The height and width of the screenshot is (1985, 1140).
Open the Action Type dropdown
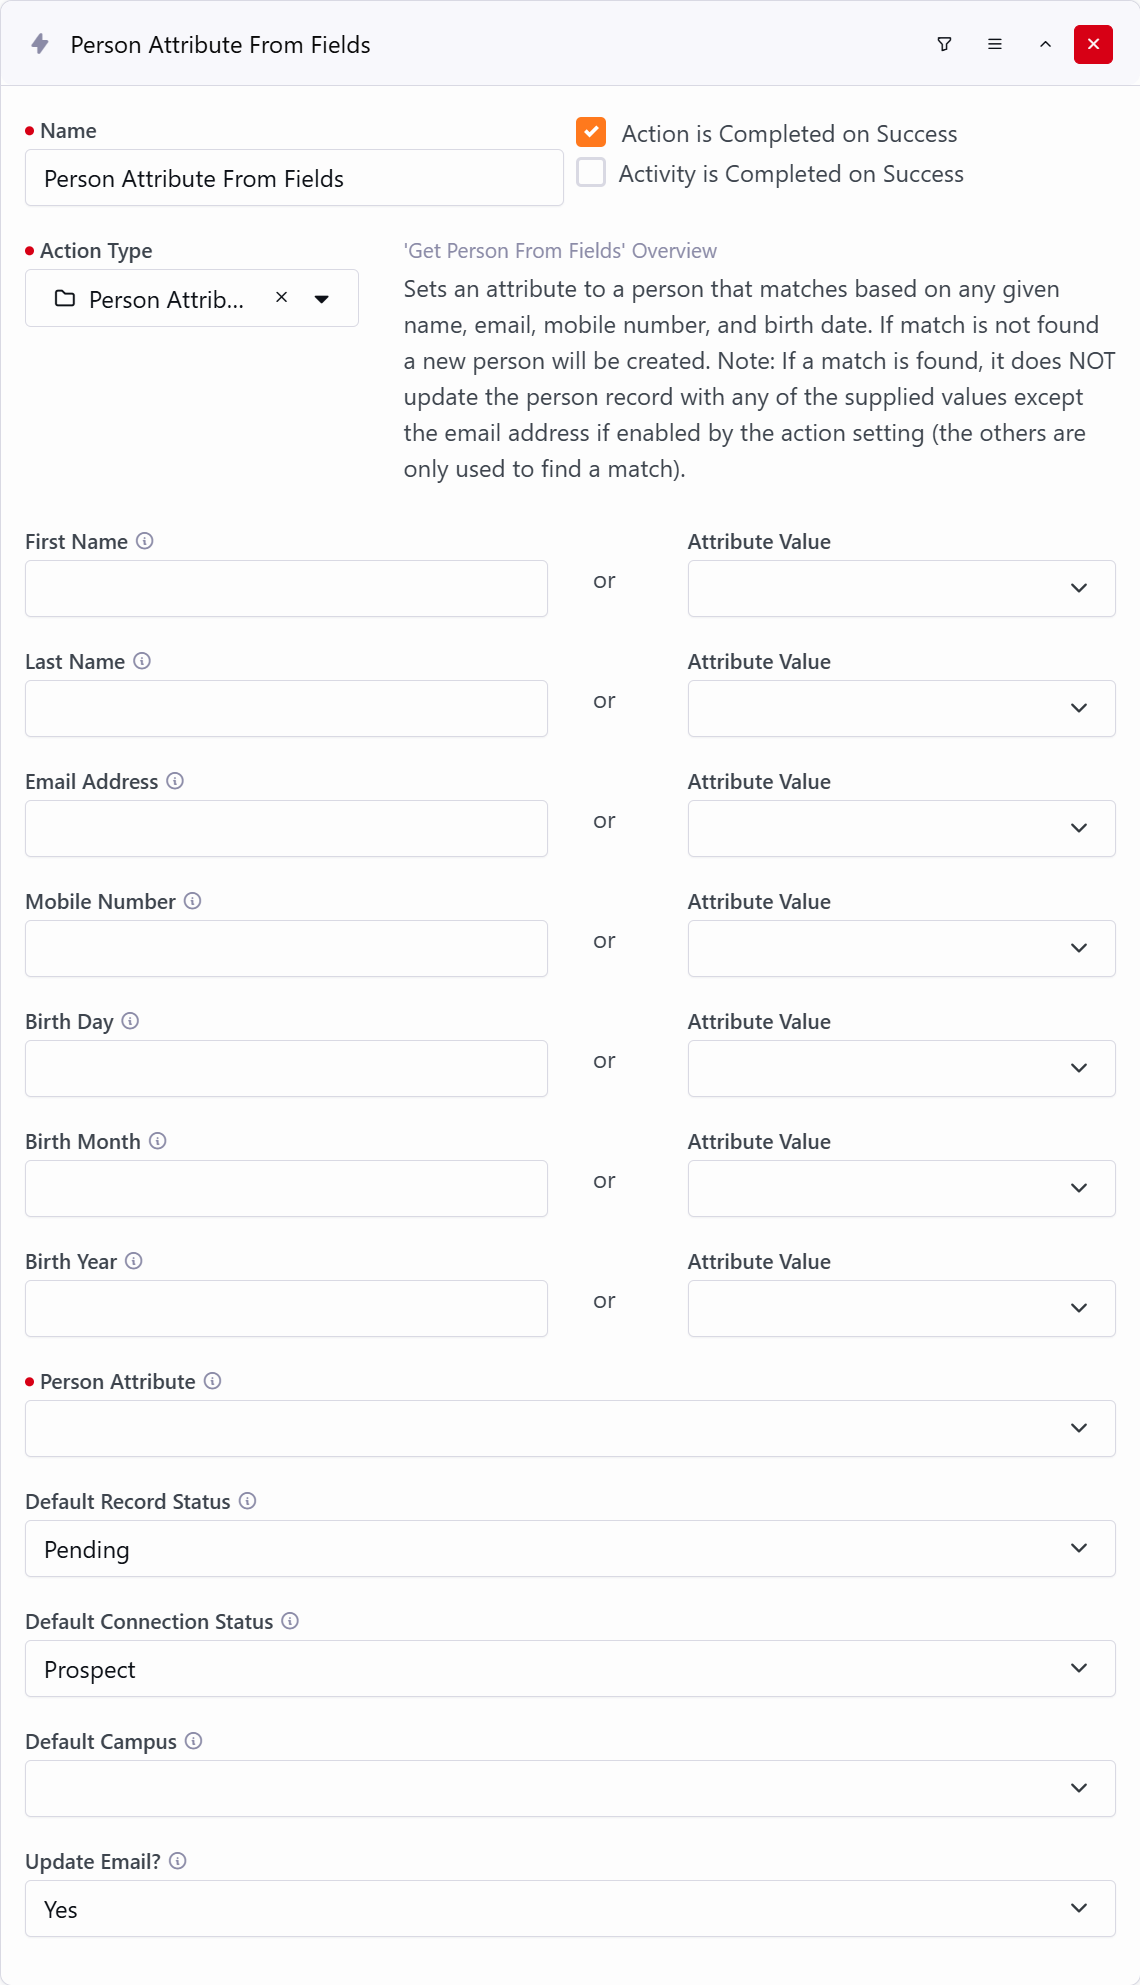(322, 298)
